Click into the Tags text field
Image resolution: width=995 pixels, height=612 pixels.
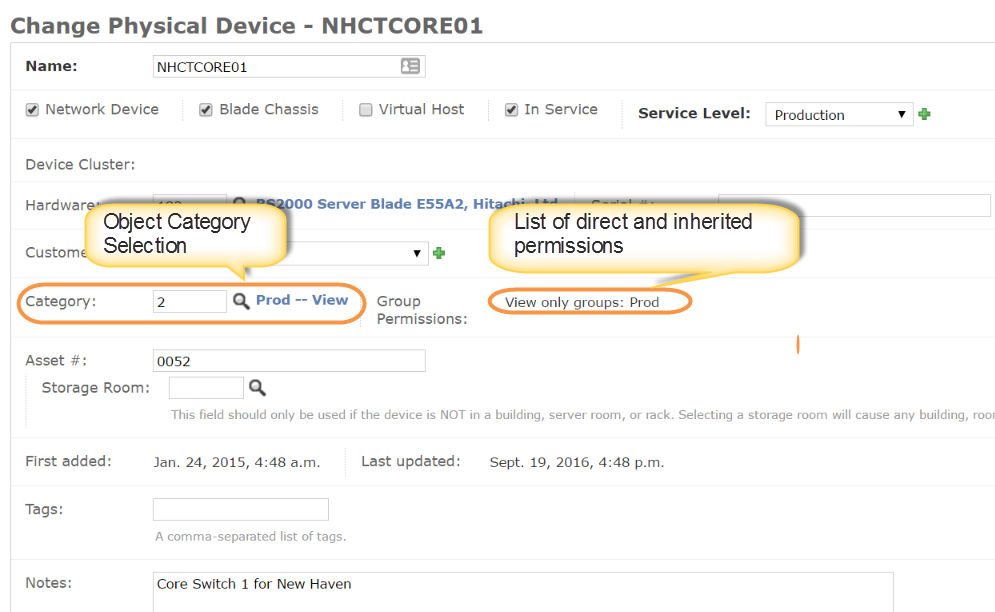(240, 509)
